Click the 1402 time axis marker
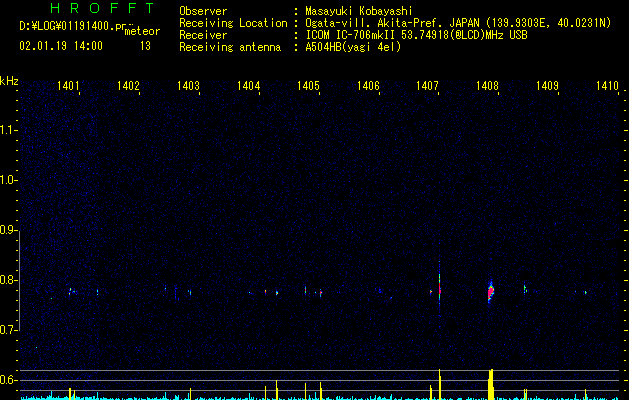The width and height of the screenshot is (629, 400). pos(128,86)
